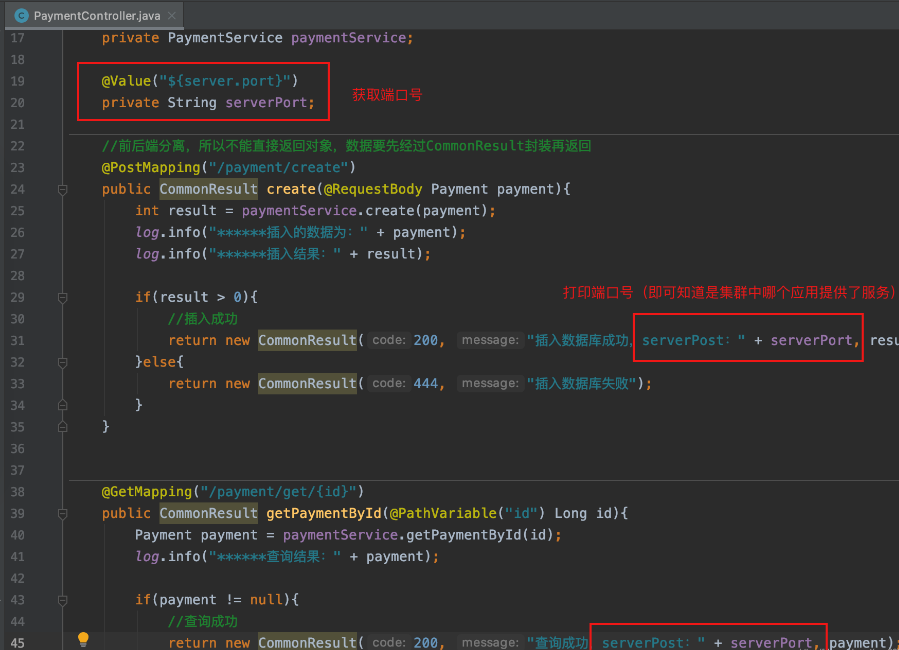Viewport: 899px width, 650px height.
Task: Click the @RequestBody annotation
Action: click(x=373, y=189)
